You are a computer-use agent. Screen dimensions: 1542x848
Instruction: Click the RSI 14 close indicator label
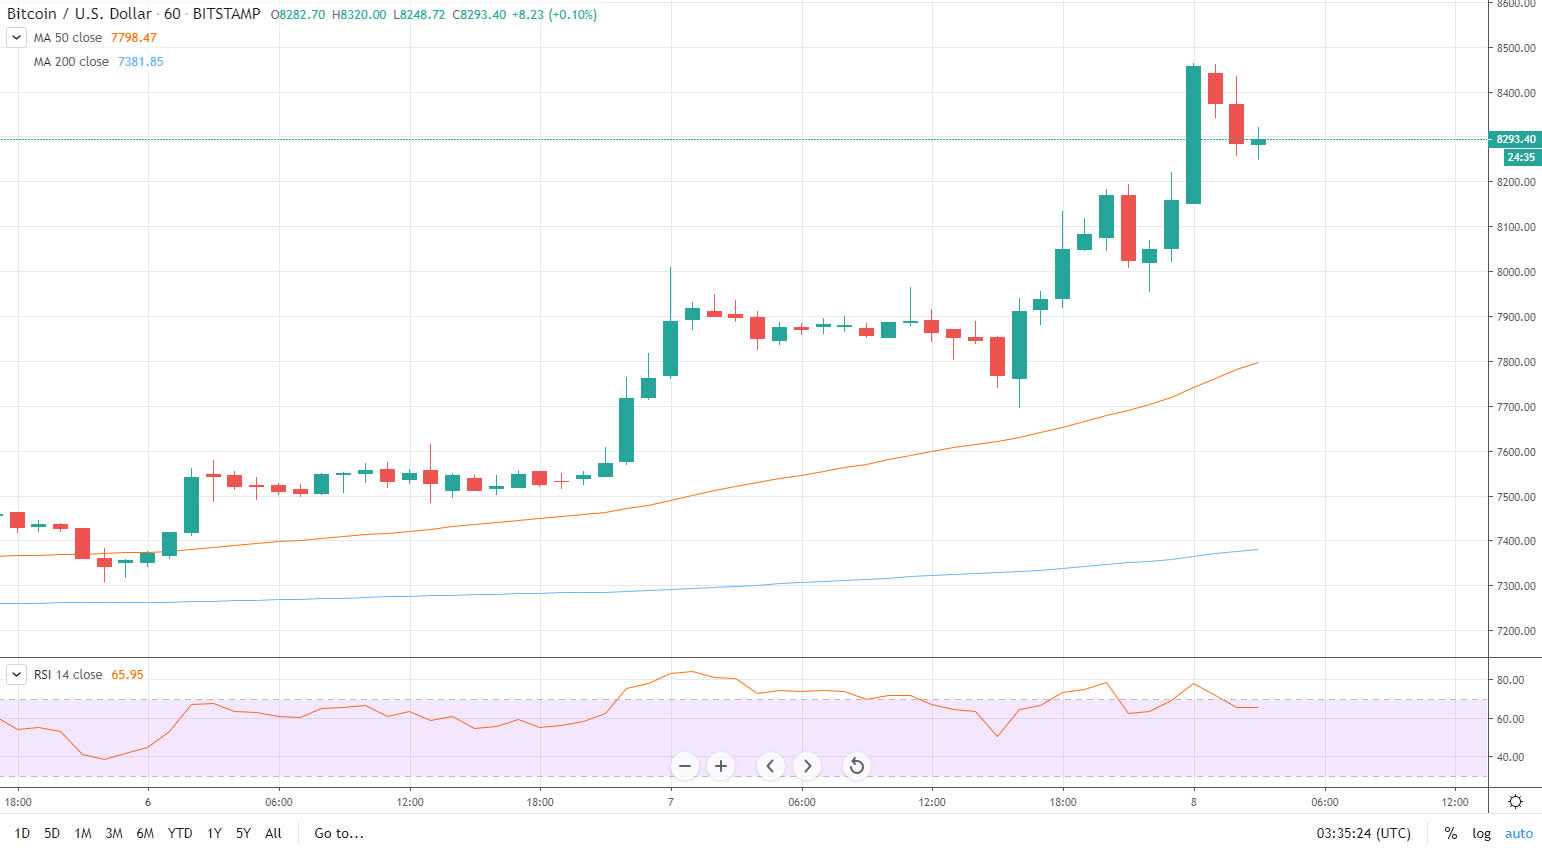(68, 675)
